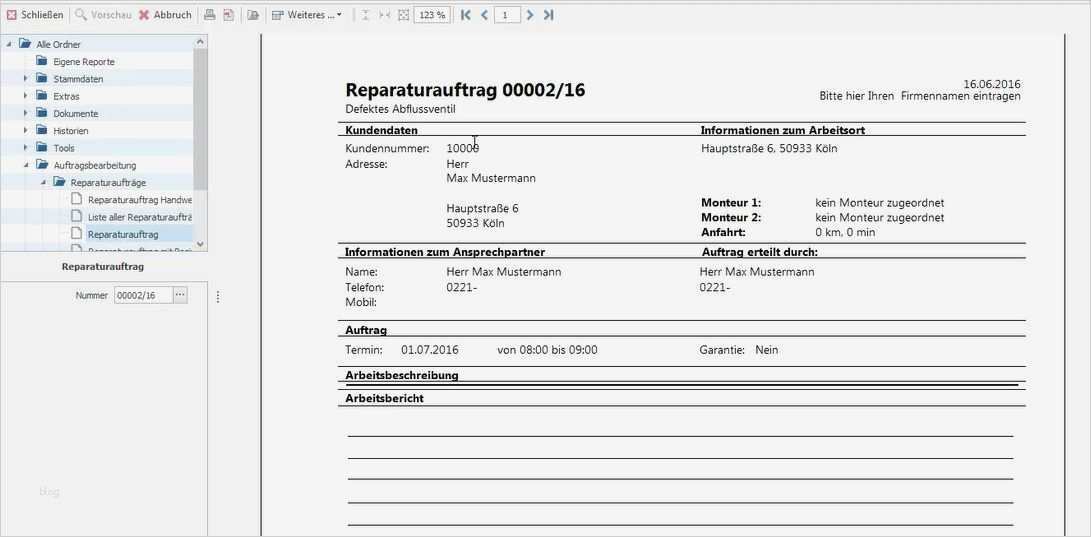Click the Stammdaten folder icon

[42, 79]
